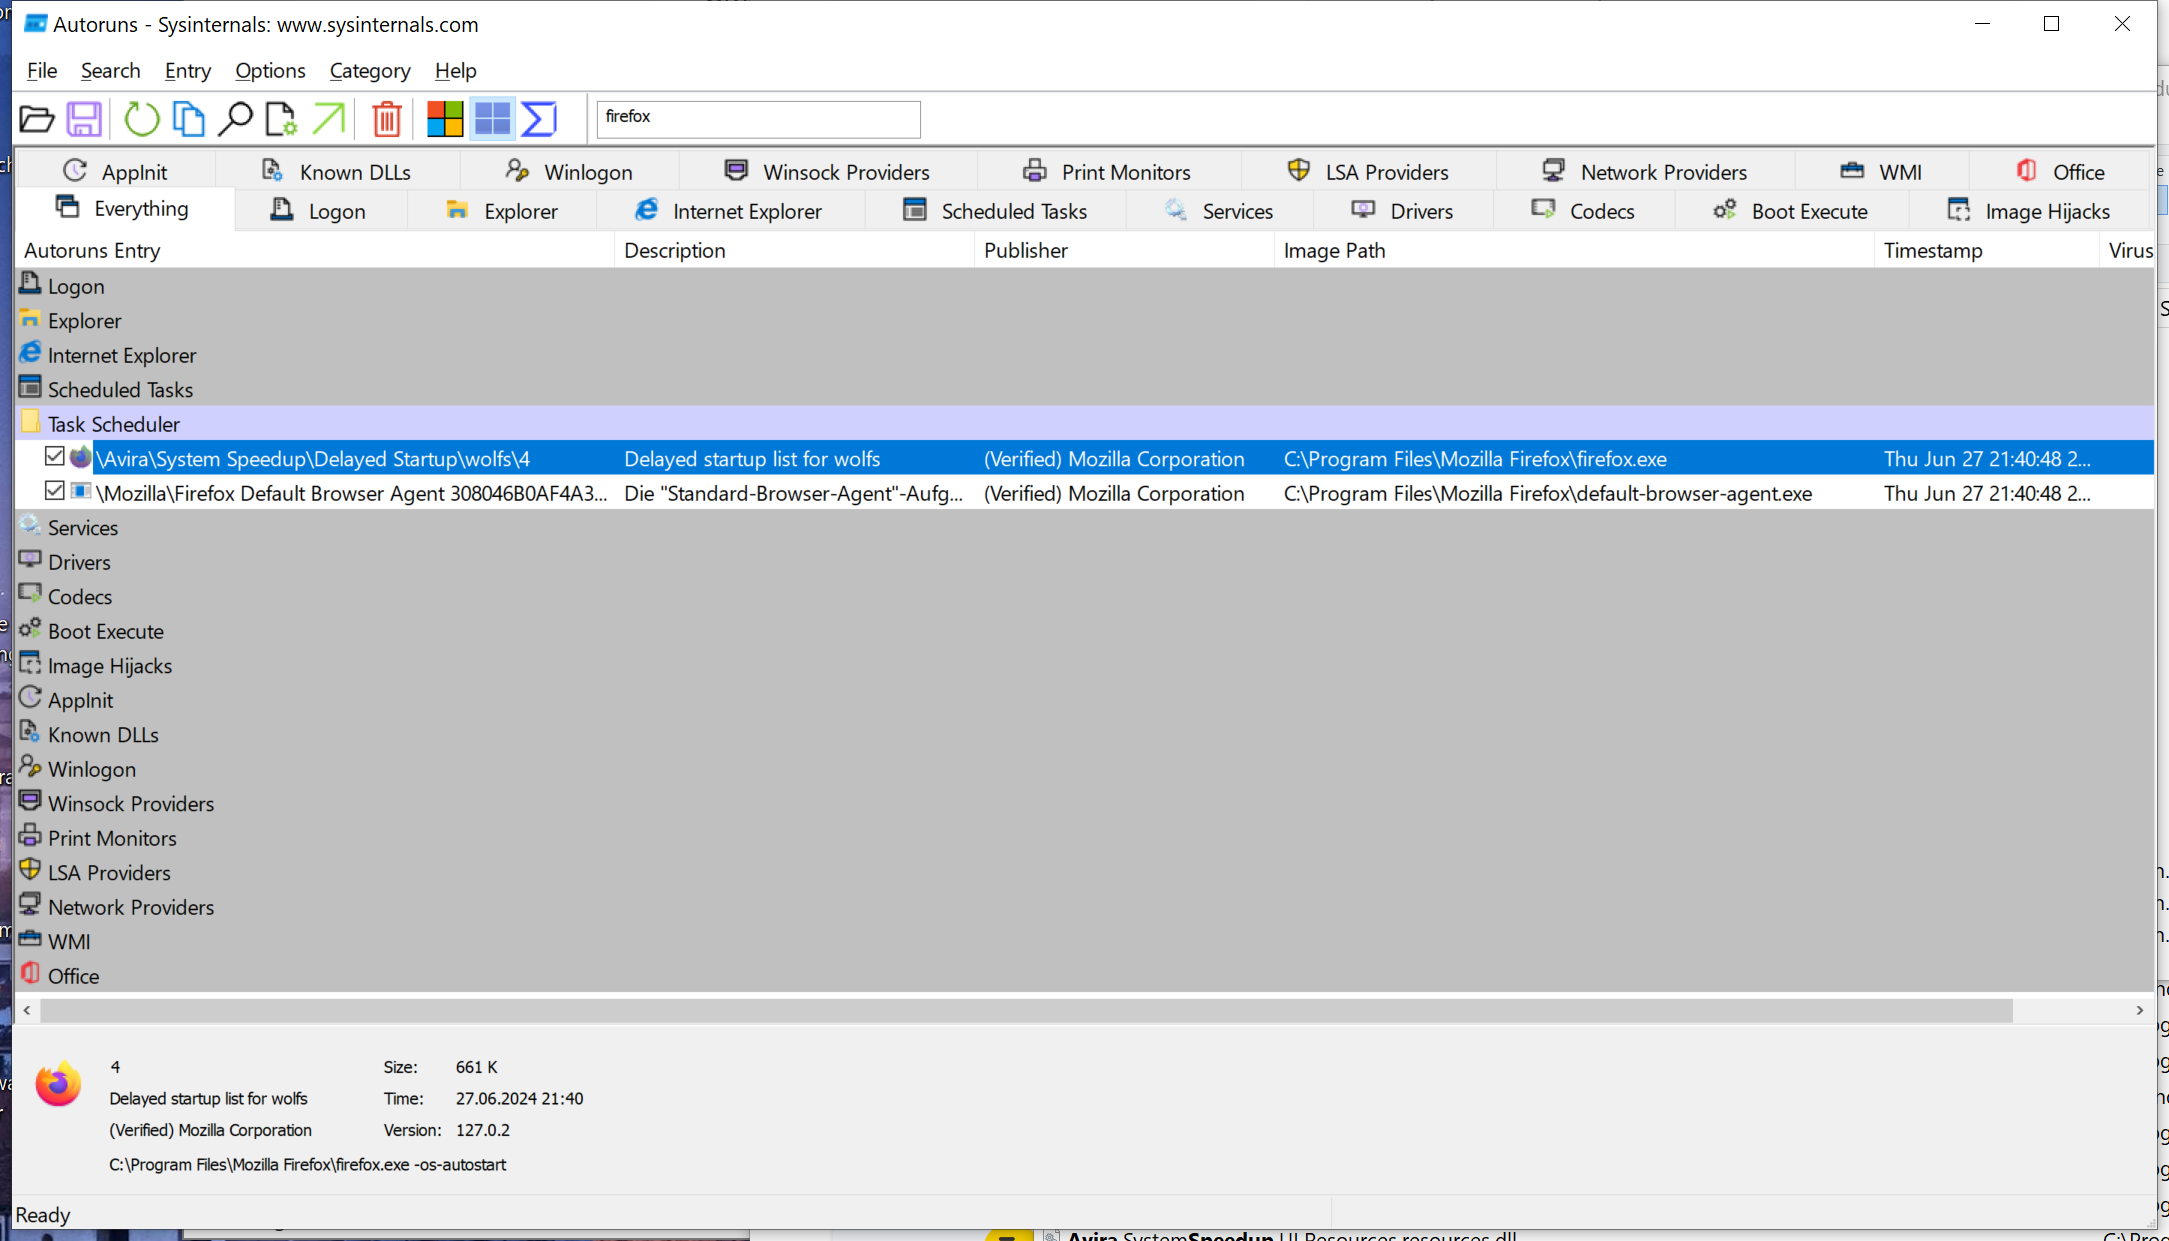Click the red Delete trash icon
Screen dimensions: 2169x1241
pos(387,119)
